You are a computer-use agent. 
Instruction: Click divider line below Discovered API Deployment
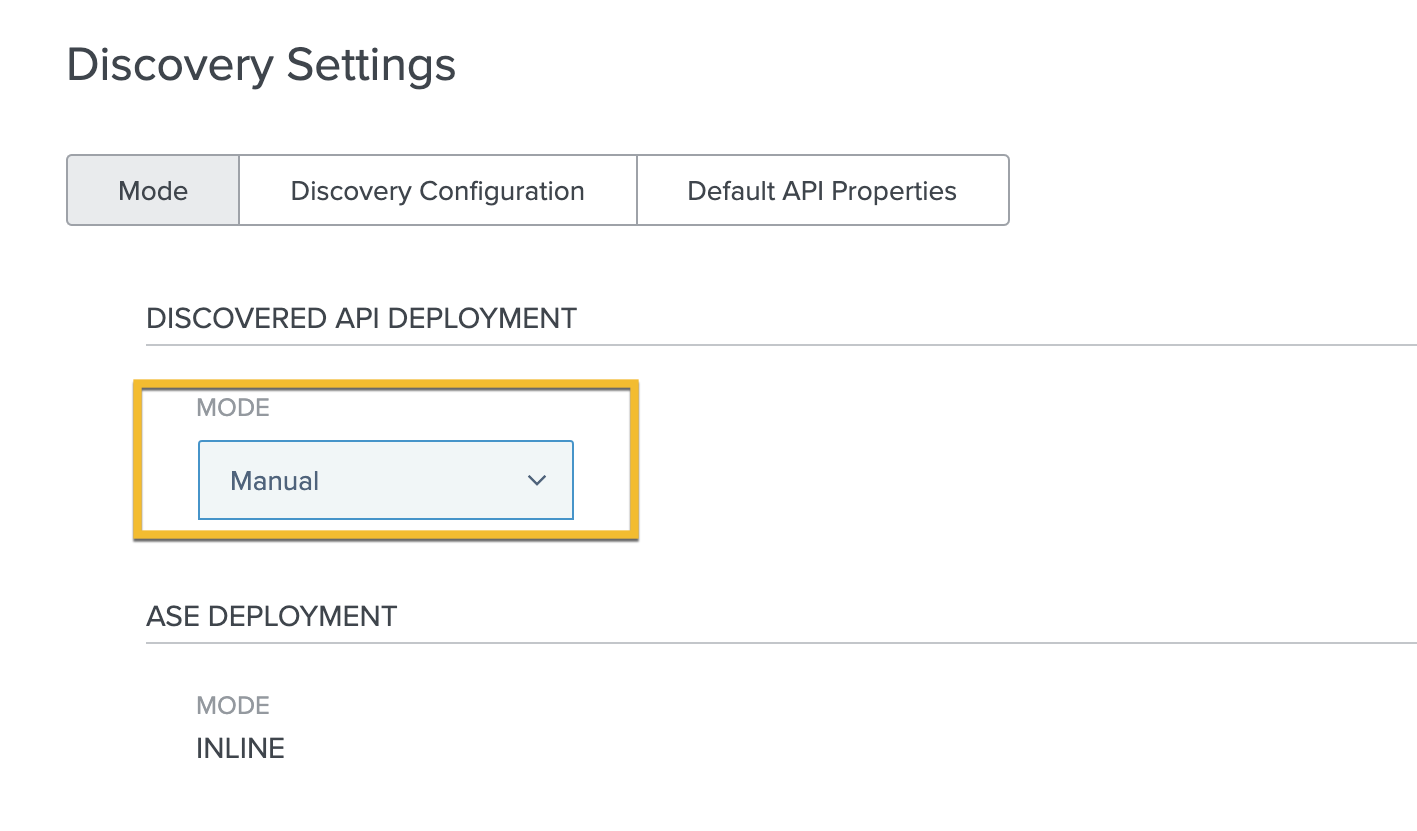(x=780, y=345)
